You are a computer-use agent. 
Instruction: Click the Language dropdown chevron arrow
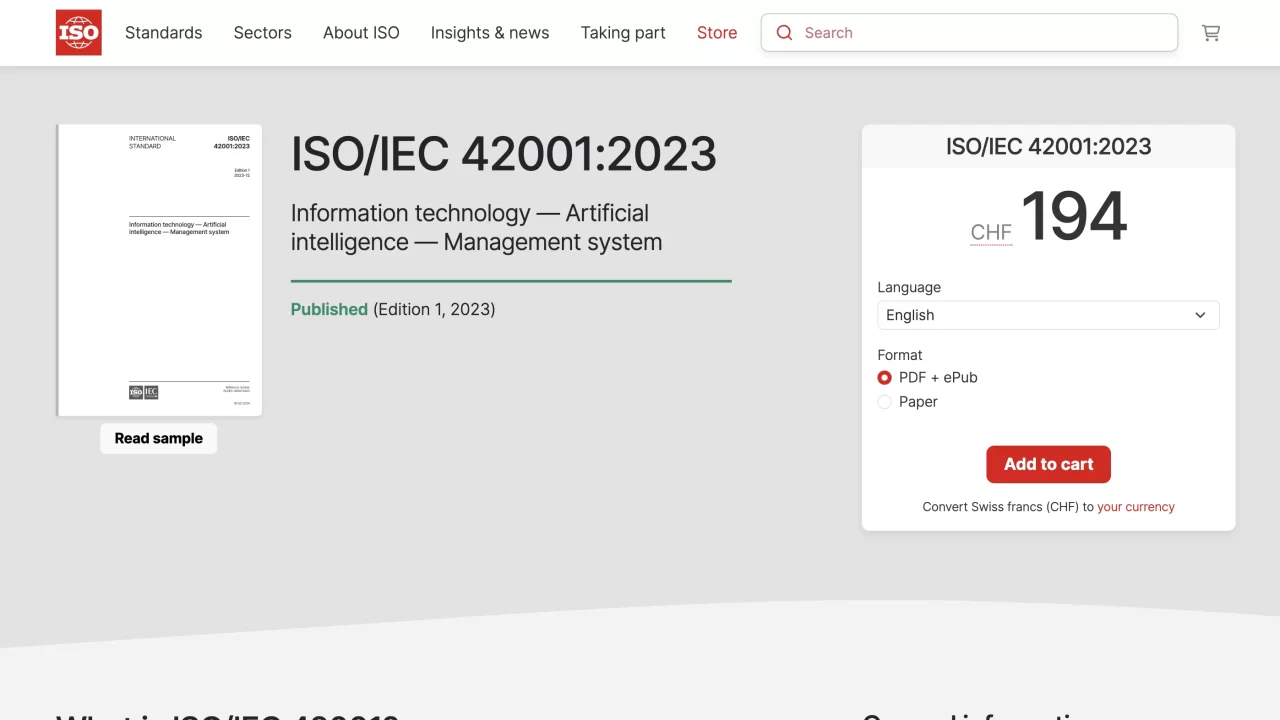[1200, 315]
